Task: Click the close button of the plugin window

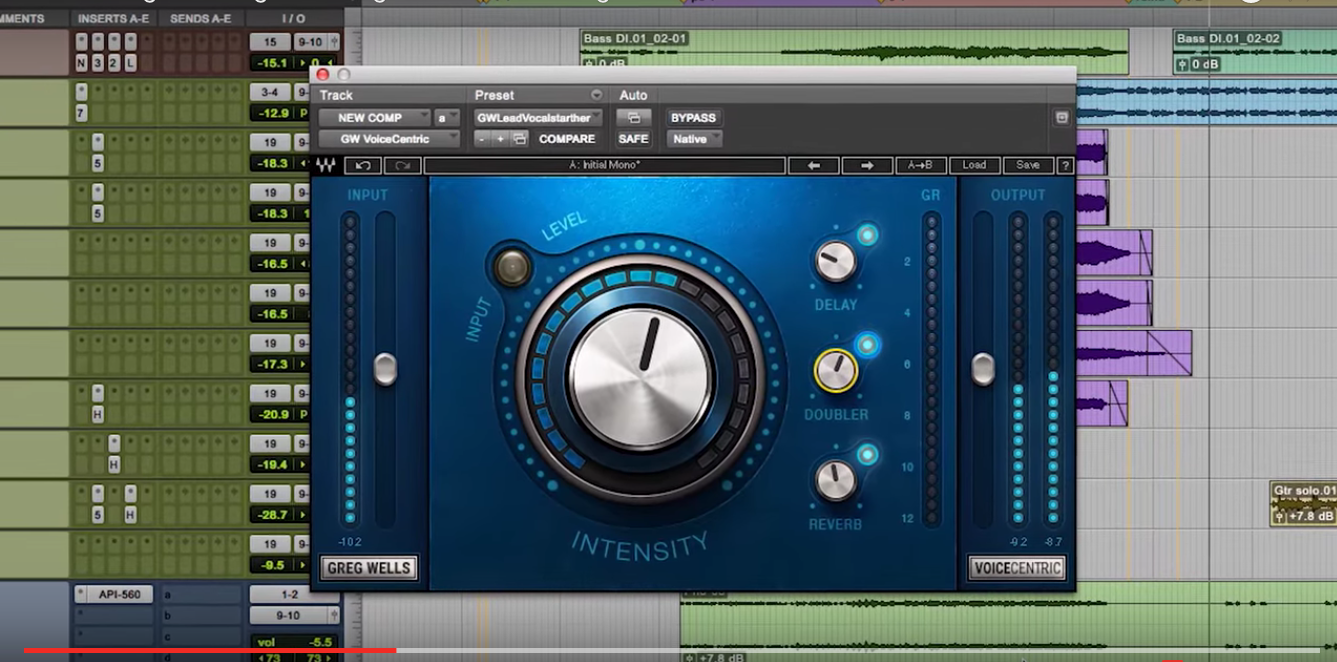Action: [323, 74]
